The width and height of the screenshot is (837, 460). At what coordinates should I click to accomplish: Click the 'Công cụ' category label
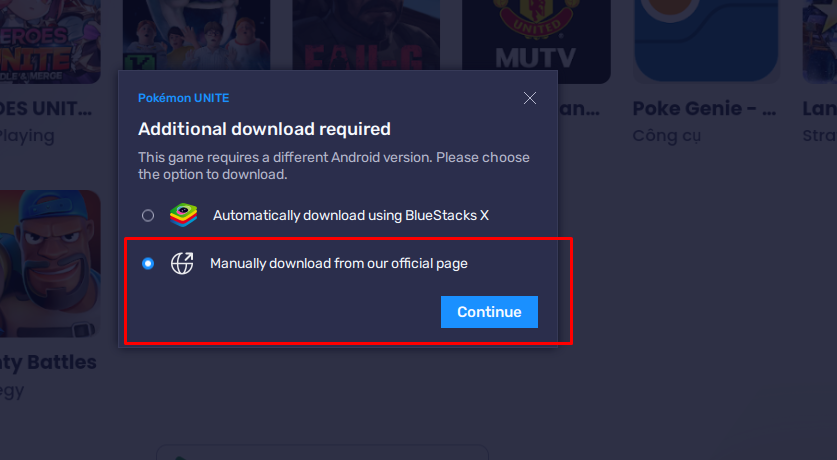pos(666,136)
